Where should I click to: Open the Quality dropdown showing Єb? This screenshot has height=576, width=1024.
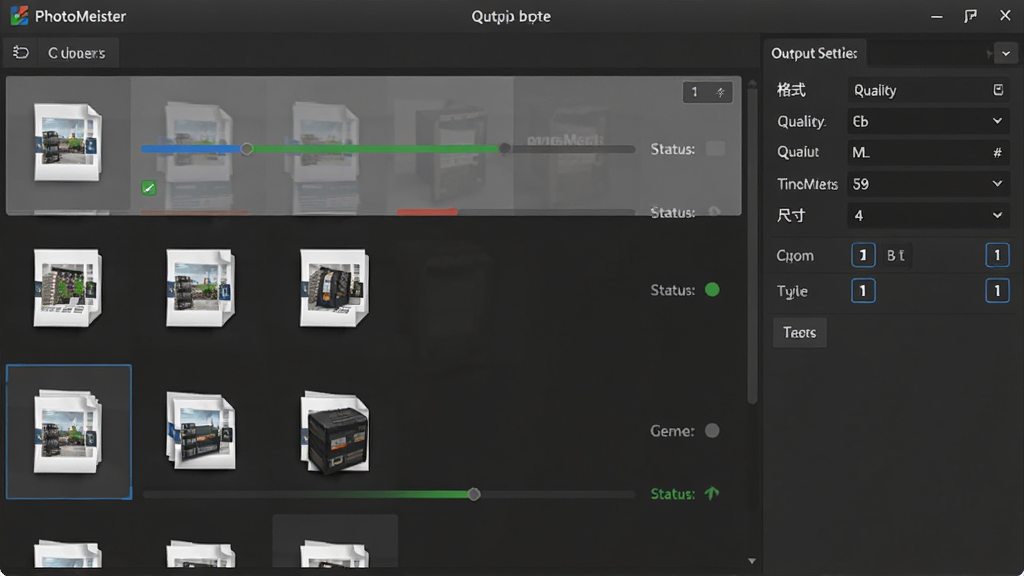(x=928, y=121)
